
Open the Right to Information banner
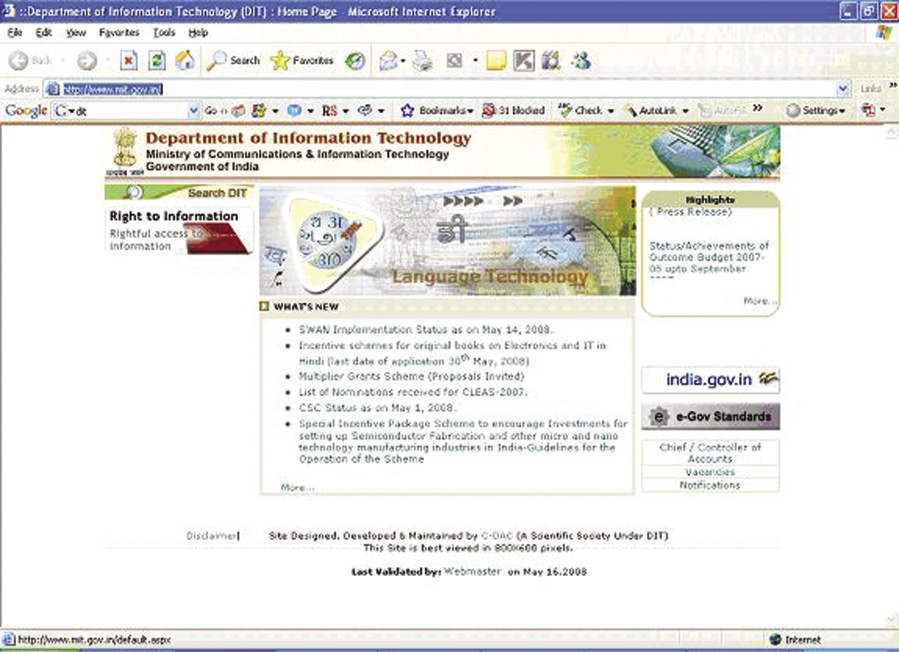(x=179, y=231)
